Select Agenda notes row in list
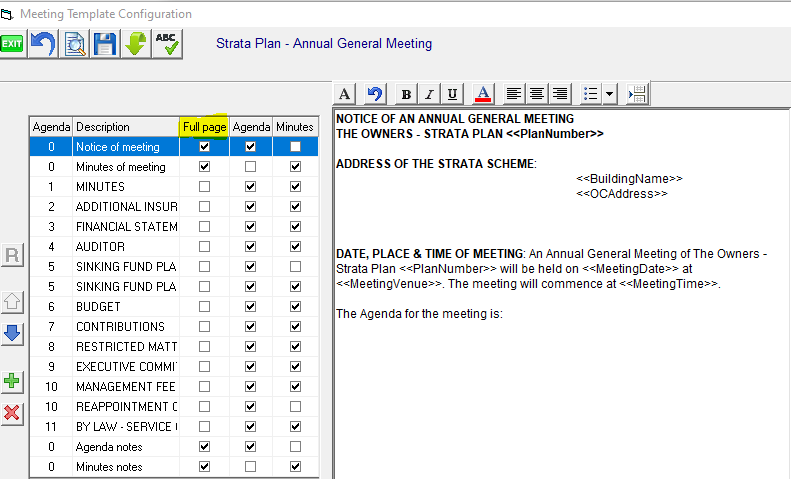The width and height of the screenshot is (791, 479). point(174,447)
